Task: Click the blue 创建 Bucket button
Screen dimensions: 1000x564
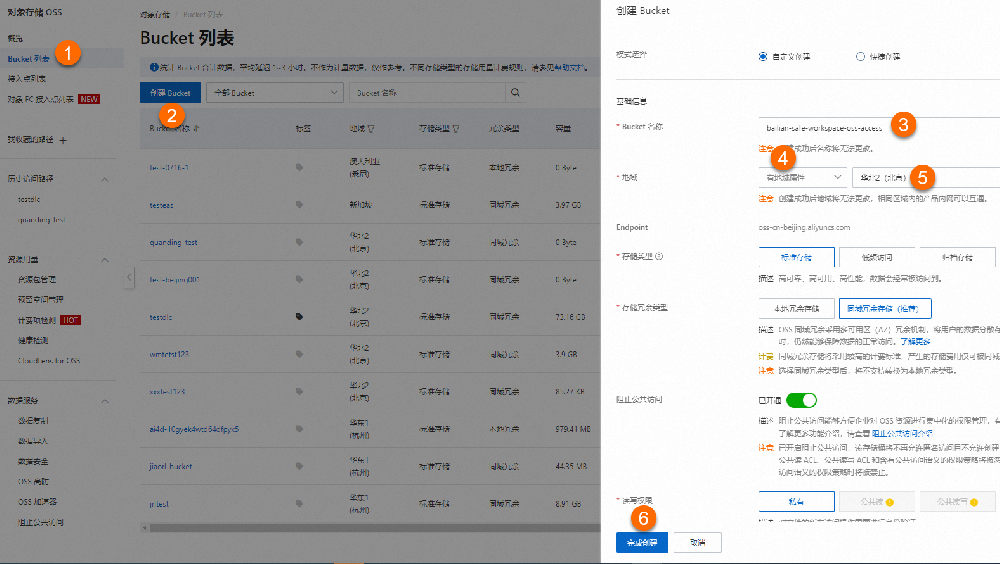Action: click(170, 93)
